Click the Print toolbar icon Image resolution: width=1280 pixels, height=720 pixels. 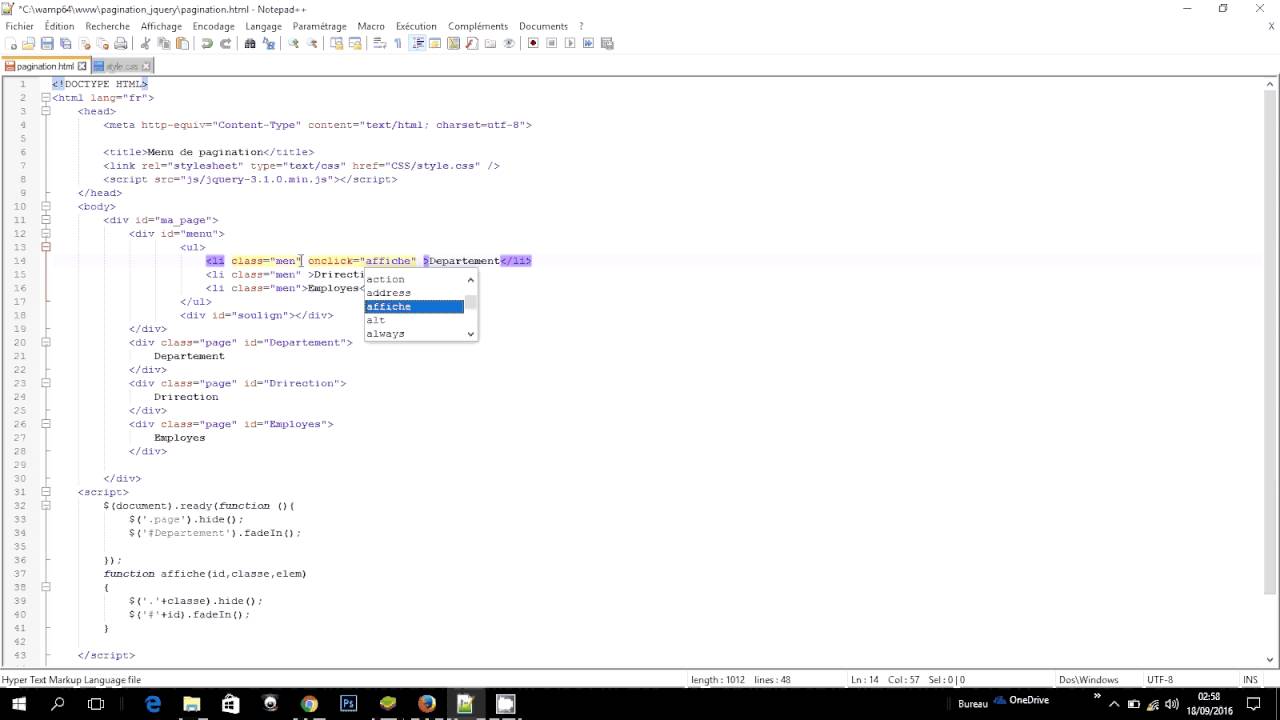[120, 43]
